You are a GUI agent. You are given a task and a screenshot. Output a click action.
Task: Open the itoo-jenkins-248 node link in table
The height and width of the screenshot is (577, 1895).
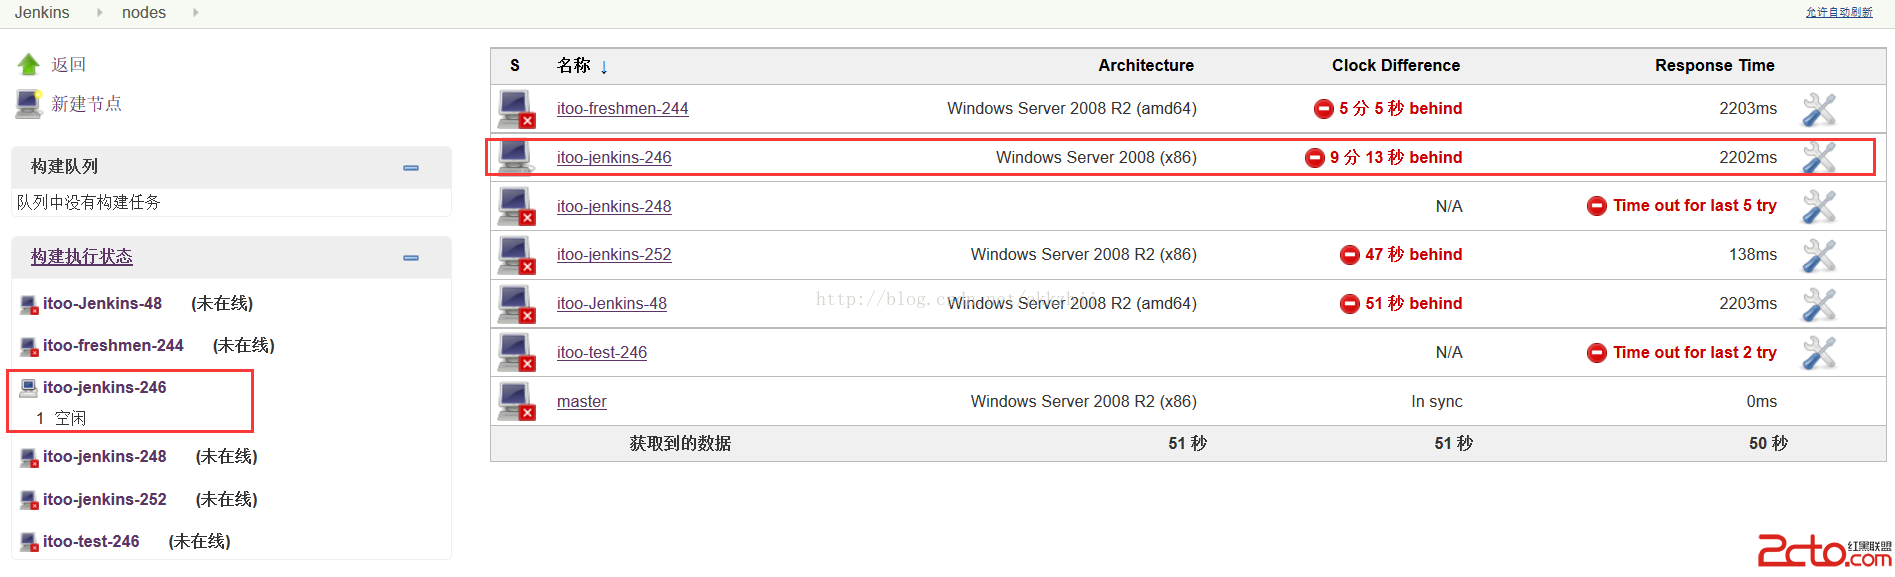click(x=614, y=206)
